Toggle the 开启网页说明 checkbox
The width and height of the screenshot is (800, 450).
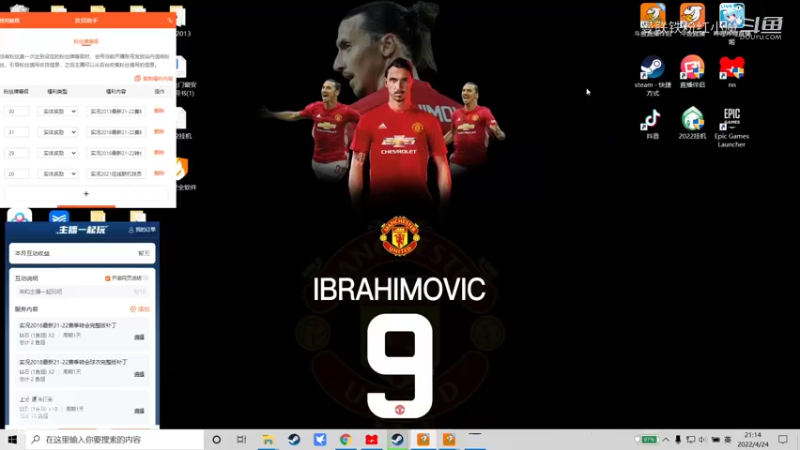point(108,279)
